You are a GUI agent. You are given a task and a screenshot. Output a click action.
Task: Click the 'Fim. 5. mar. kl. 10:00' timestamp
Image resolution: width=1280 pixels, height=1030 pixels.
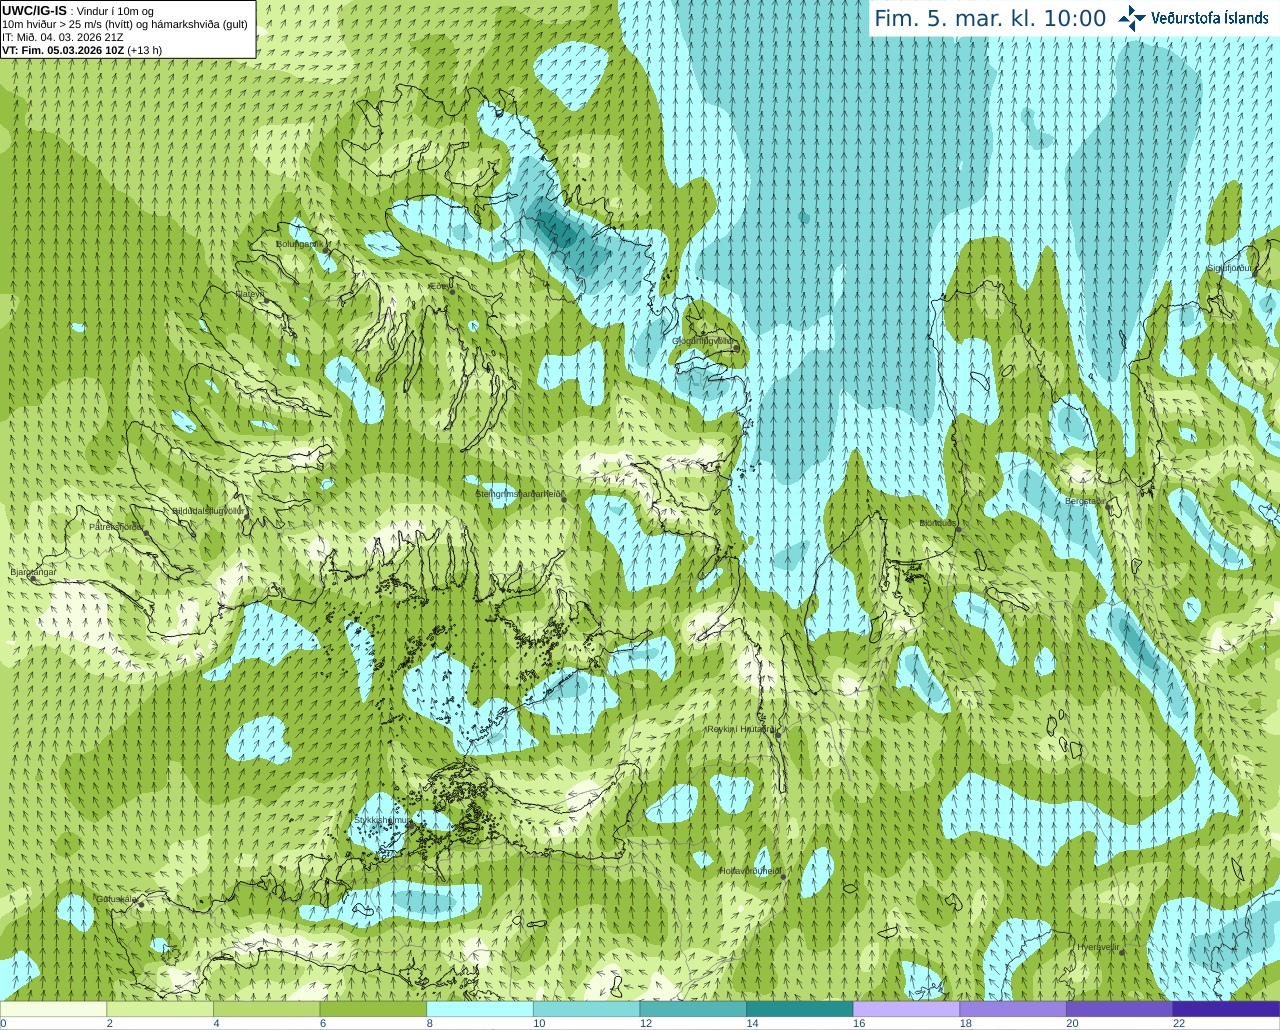pyautogui.click(x=990, y=18)
